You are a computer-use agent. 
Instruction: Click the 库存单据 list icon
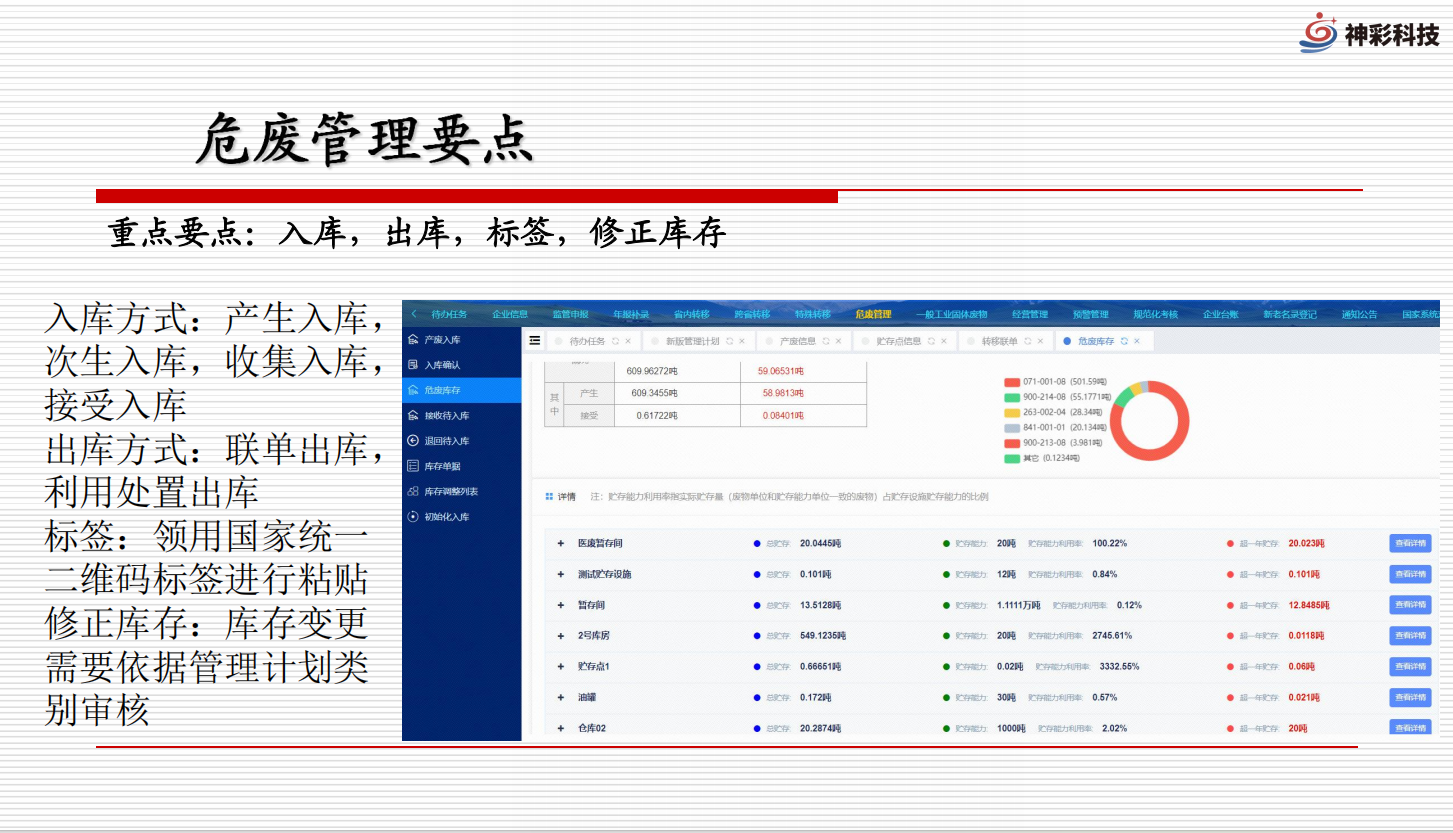(x=413, y=466)
